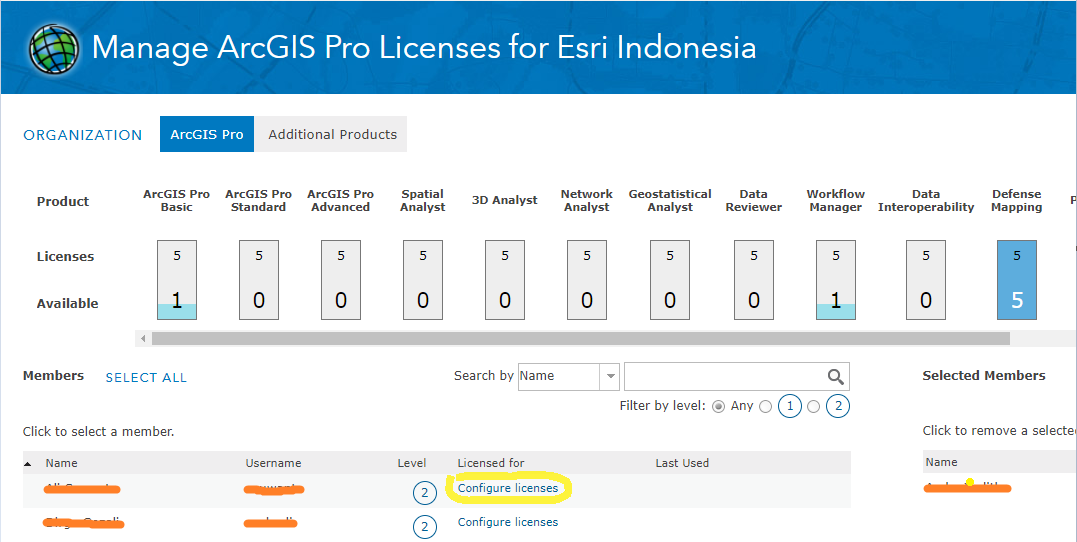Screen dimensions: 1077x542
Task: Click 3D Analyst license bar
Action: pos(505,280)
